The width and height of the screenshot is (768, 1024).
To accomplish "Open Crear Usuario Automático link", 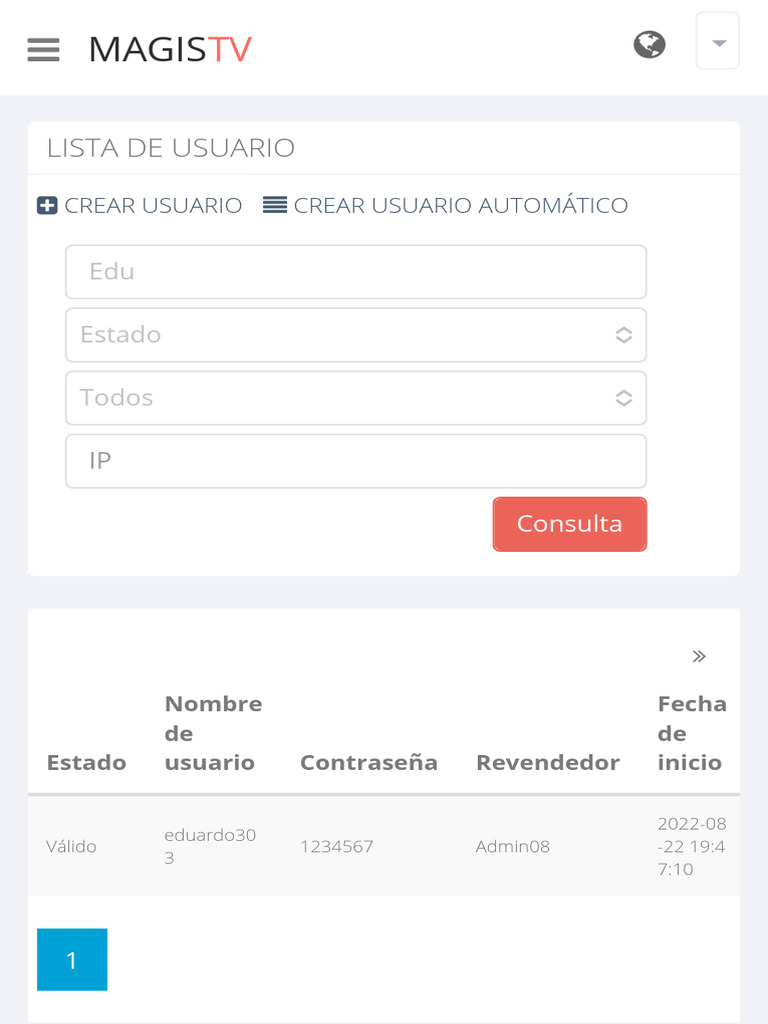I will pyautogui.click(x=460, y=206).
